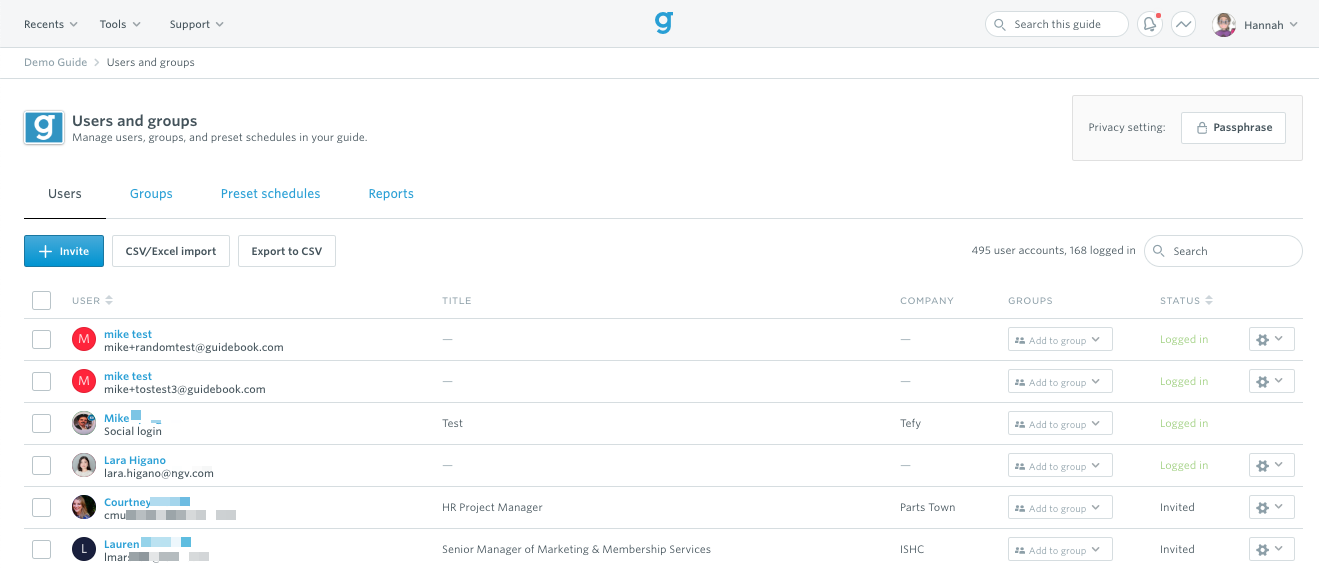Click the lock icon in Passphrase button
This screenshot has width=1319, height=570.
pos(1201,128)
